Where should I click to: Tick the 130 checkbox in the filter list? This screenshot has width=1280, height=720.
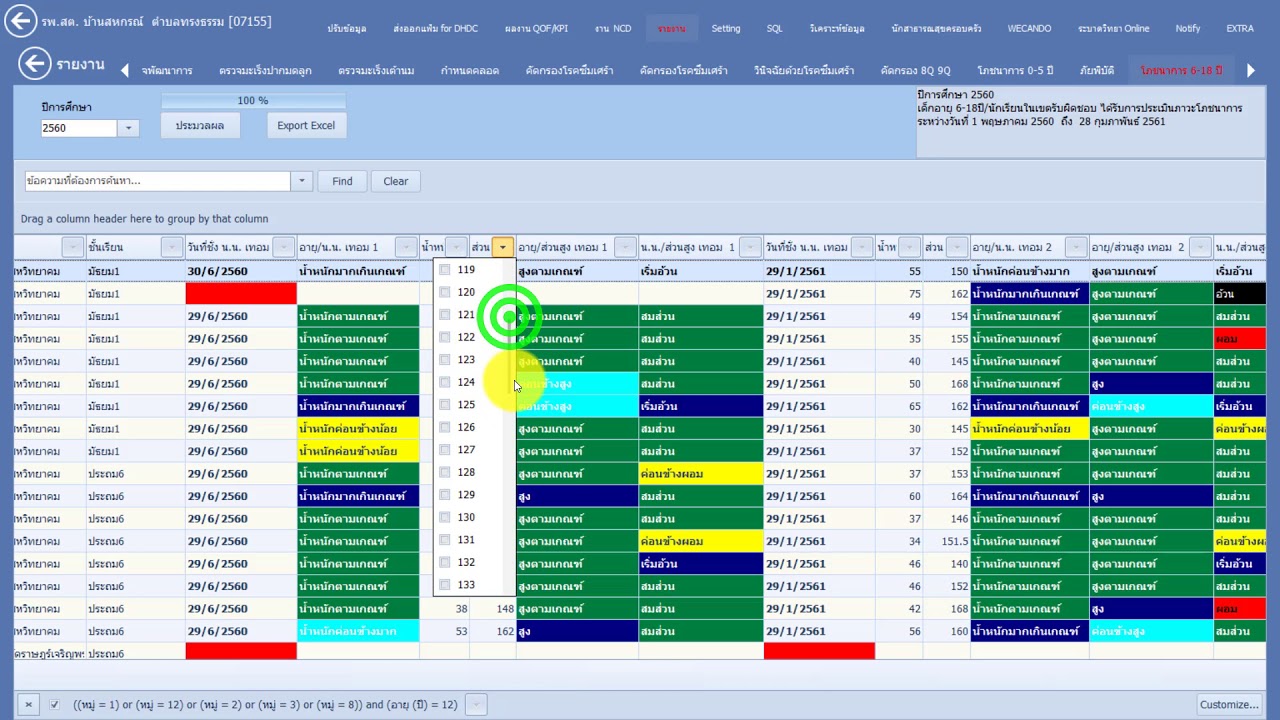(444, 517)
